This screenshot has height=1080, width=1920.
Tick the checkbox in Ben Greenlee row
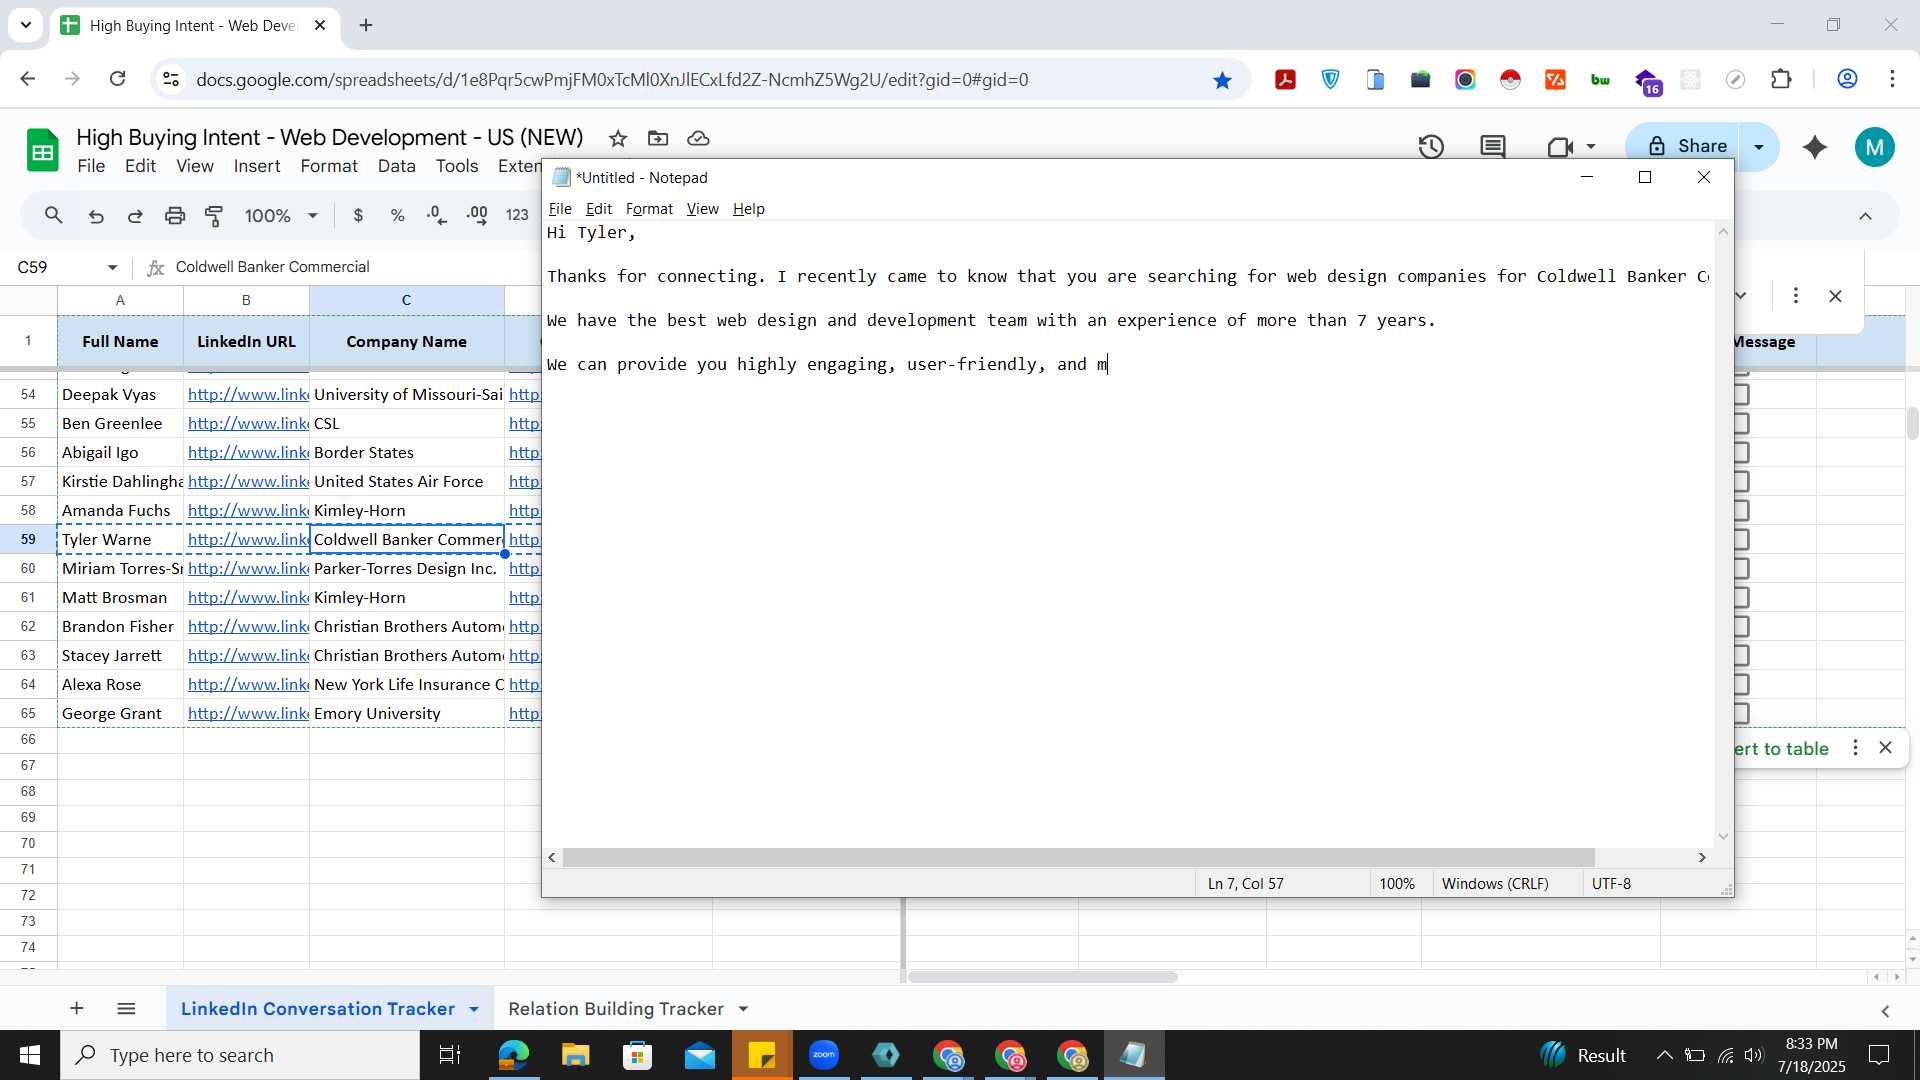click(x=1741, y=423)
